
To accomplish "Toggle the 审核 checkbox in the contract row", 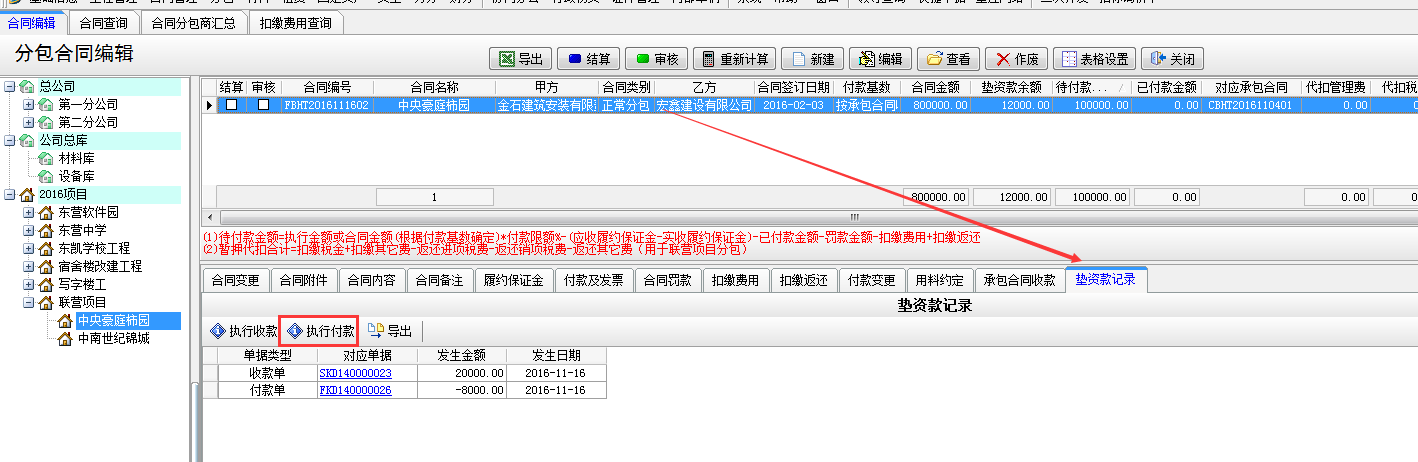I will [263, 105].
